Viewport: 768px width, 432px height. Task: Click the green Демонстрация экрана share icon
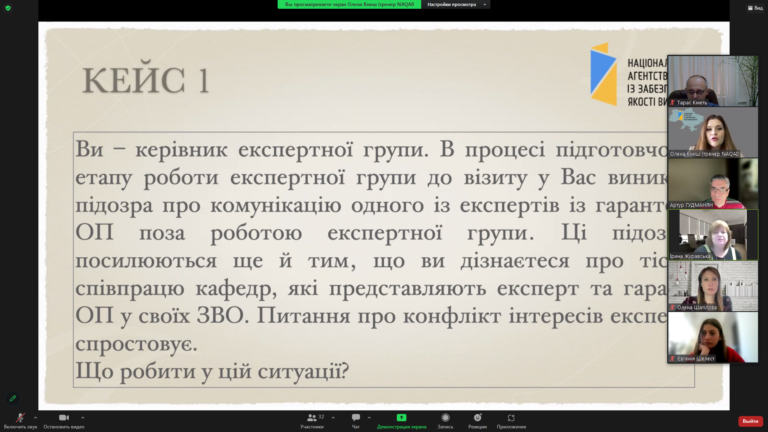(401, 418)
